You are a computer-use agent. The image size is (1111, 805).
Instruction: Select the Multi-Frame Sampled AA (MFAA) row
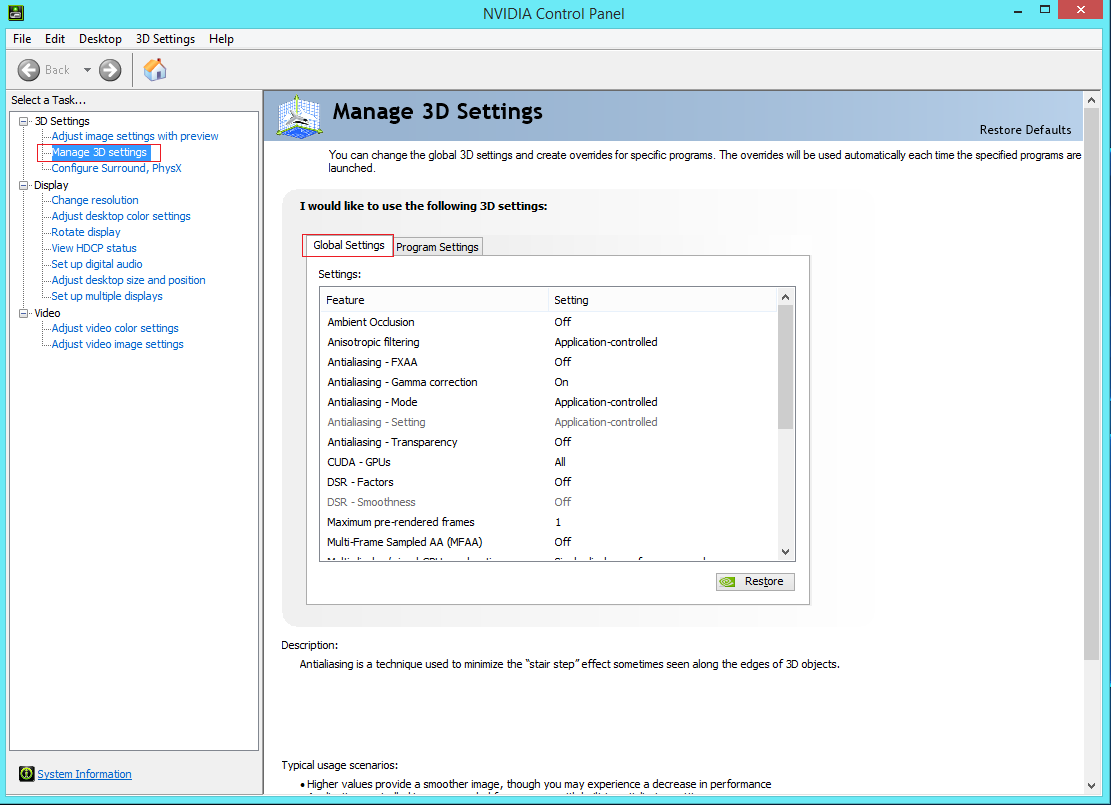click(549, 542)
